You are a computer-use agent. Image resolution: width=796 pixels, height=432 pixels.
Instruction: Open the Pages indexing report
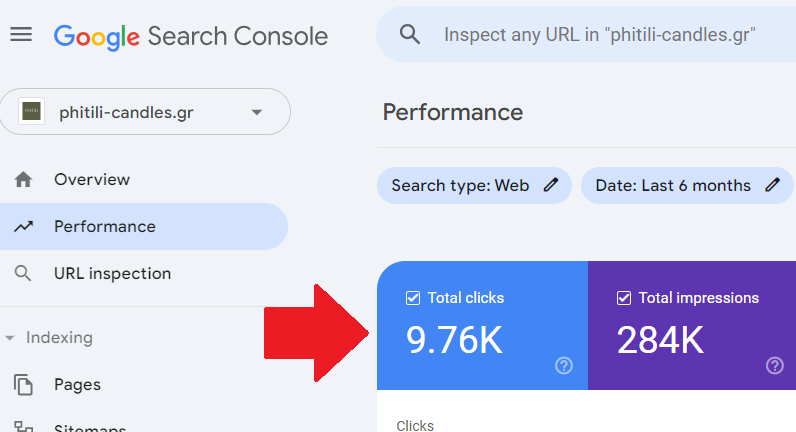[x=77, y=385]
